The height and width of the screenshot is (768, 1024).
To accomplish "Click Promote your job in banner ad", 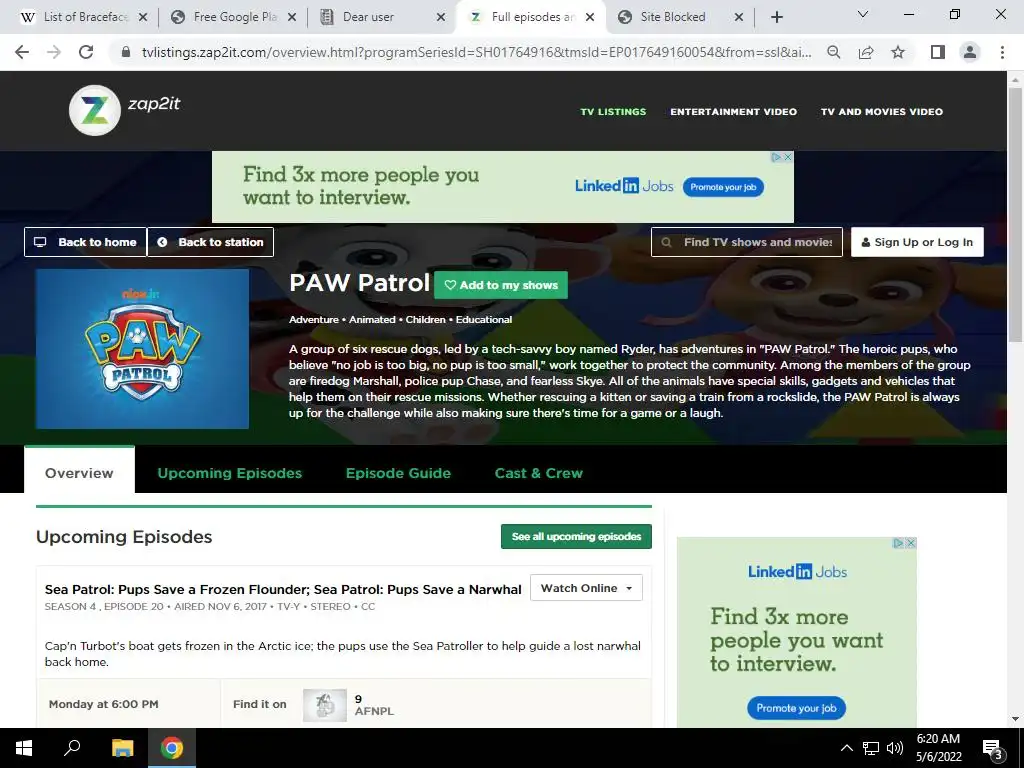I will (723, 187).
